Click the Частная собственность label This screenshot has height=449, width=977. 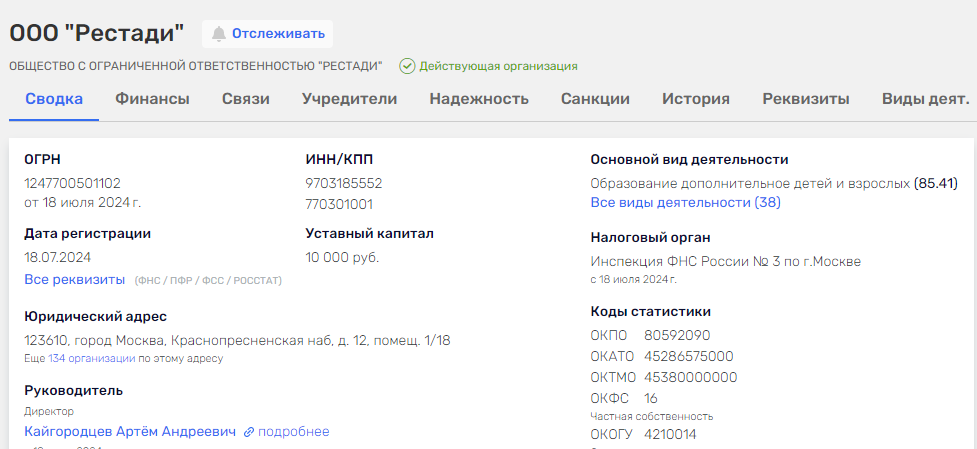point(652,416)
